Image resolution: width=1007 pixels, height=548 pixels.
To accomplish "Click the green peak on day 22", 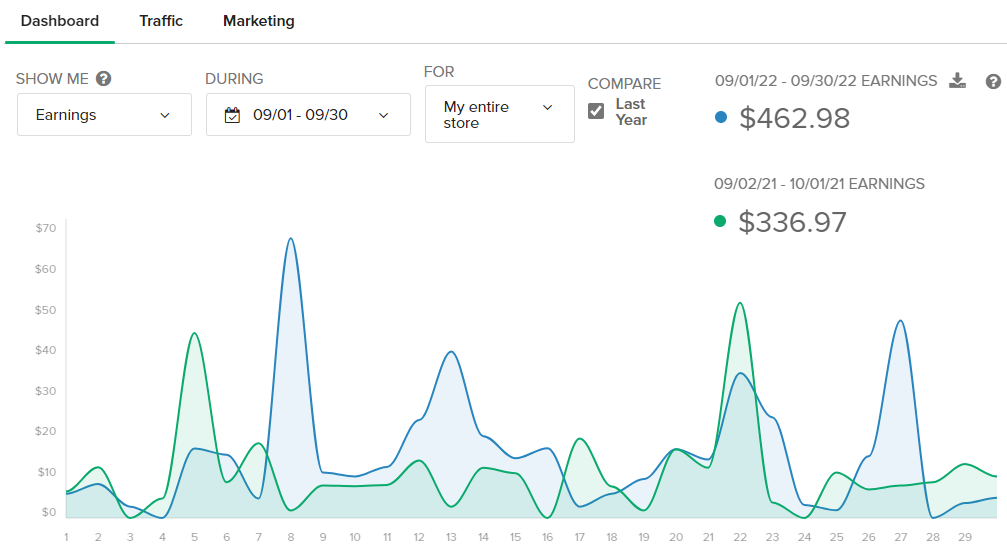I will click(x=739, y=303).
